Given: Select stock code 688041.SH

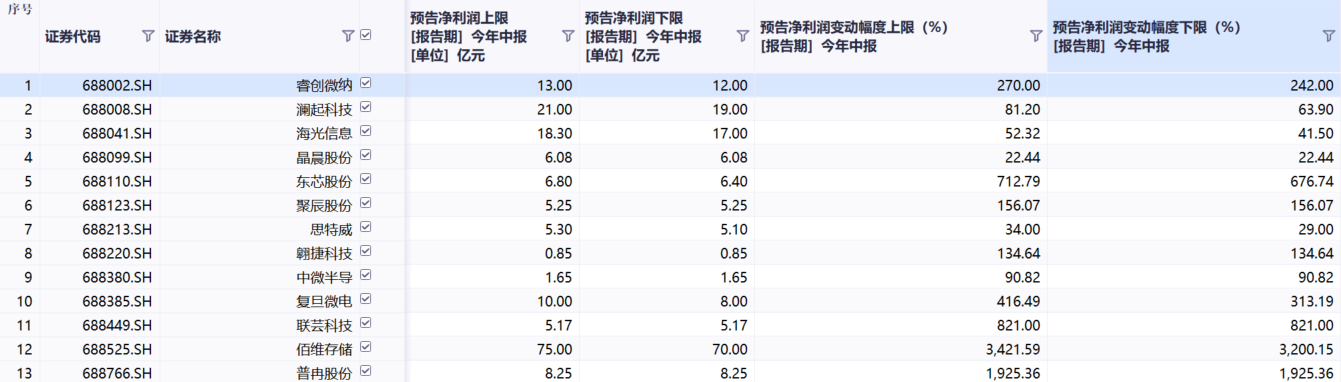Looking at the screenshot, I should click(116, 134).
